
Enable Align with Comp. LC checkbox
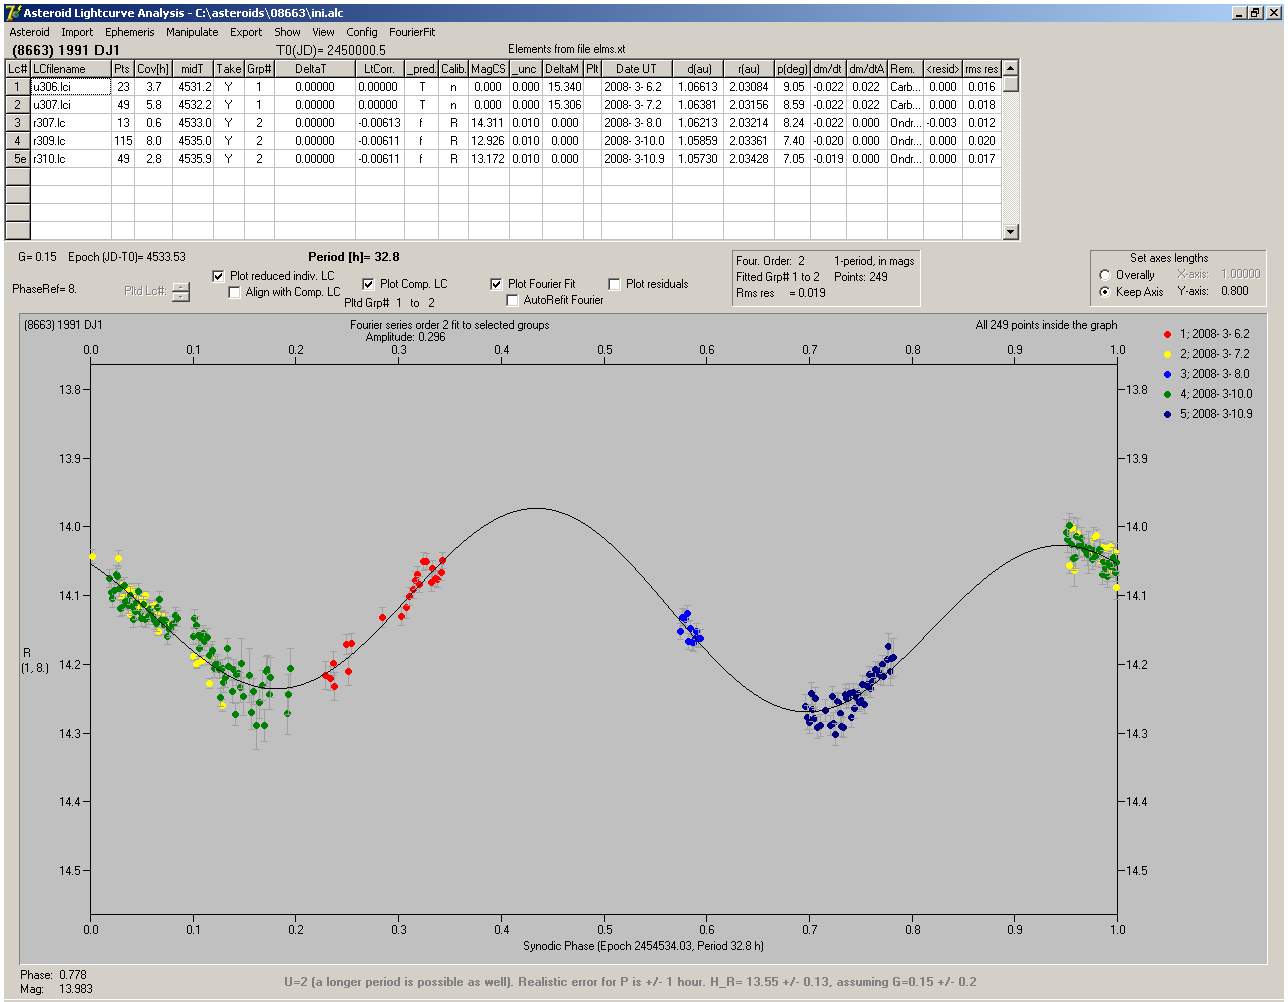click(235, 292)
